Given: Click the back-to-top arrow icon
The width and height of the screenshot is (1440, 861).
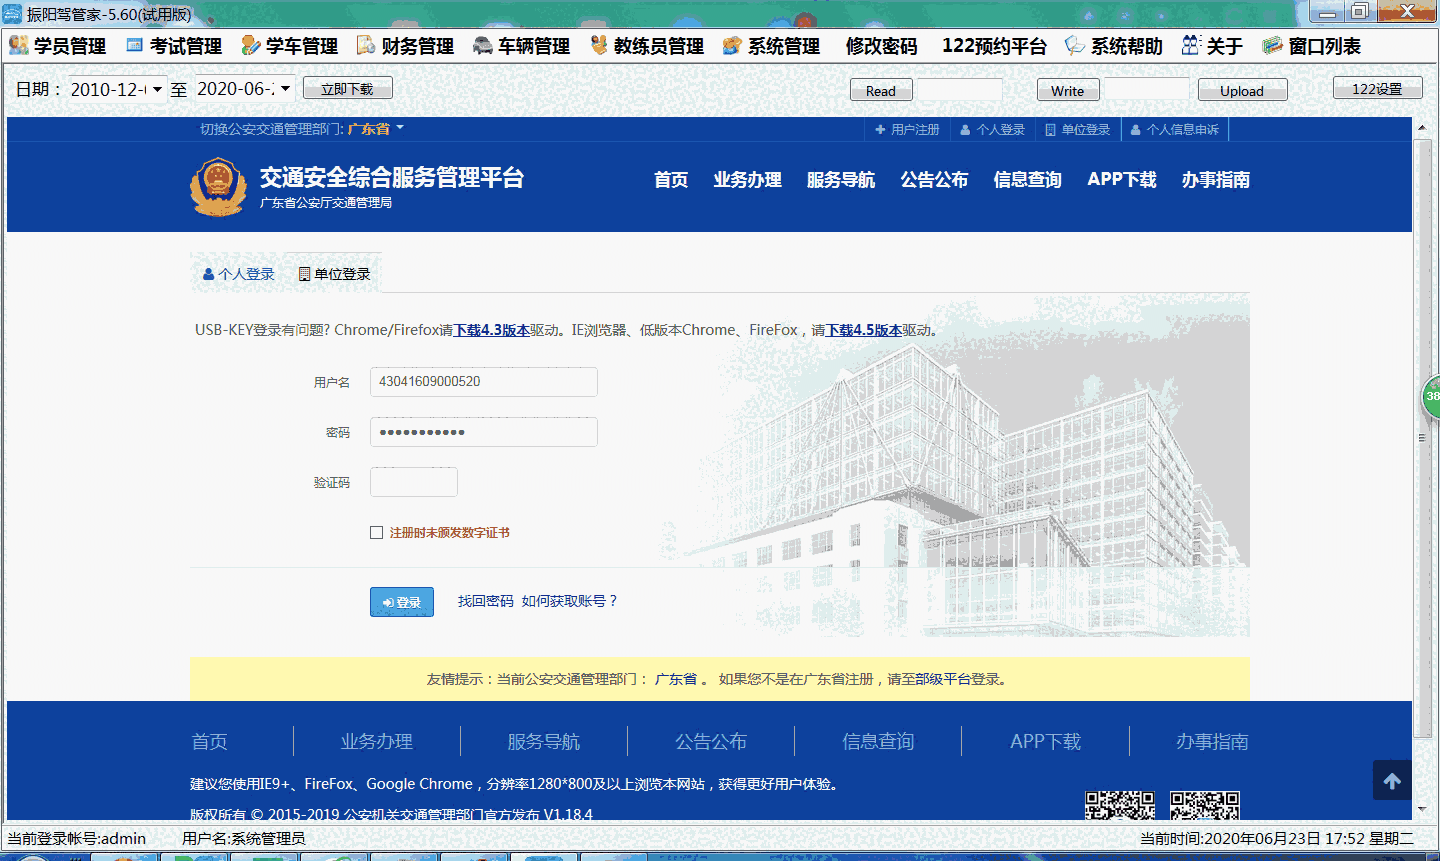Looking at the screenshot, I should 1392,781.
